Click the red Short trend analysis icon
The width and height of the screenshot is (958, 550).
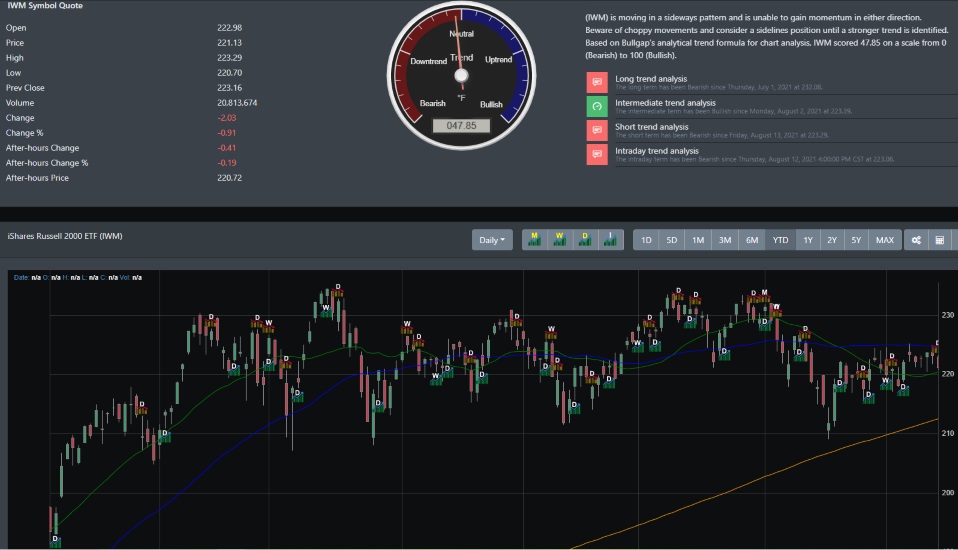pos(597,130)
